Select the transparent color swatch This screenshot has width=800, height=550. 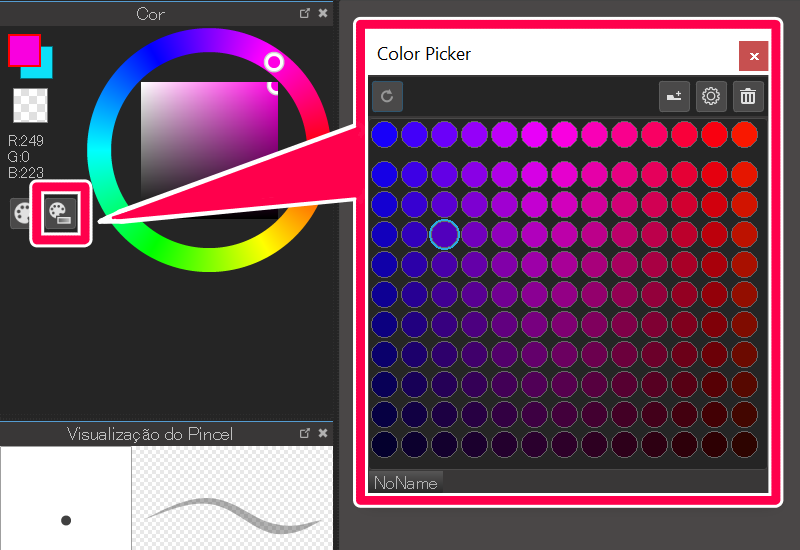30,105
